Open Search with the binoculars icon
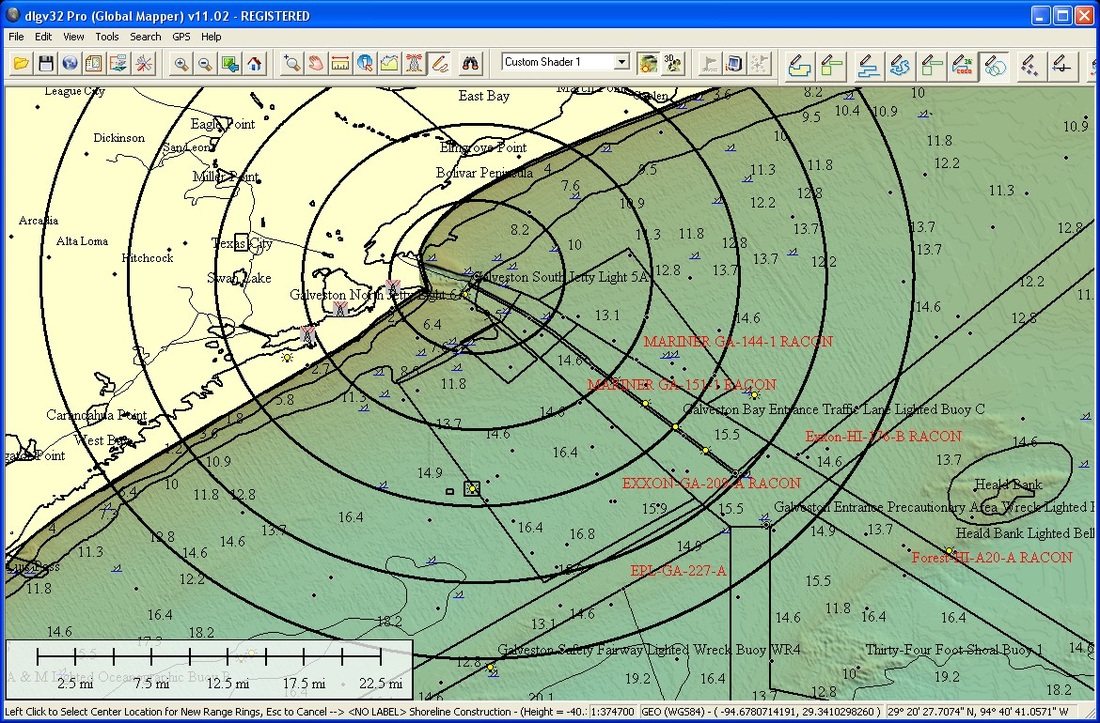The height and width of the screenshot is (723, 1100). click(471, 64)
